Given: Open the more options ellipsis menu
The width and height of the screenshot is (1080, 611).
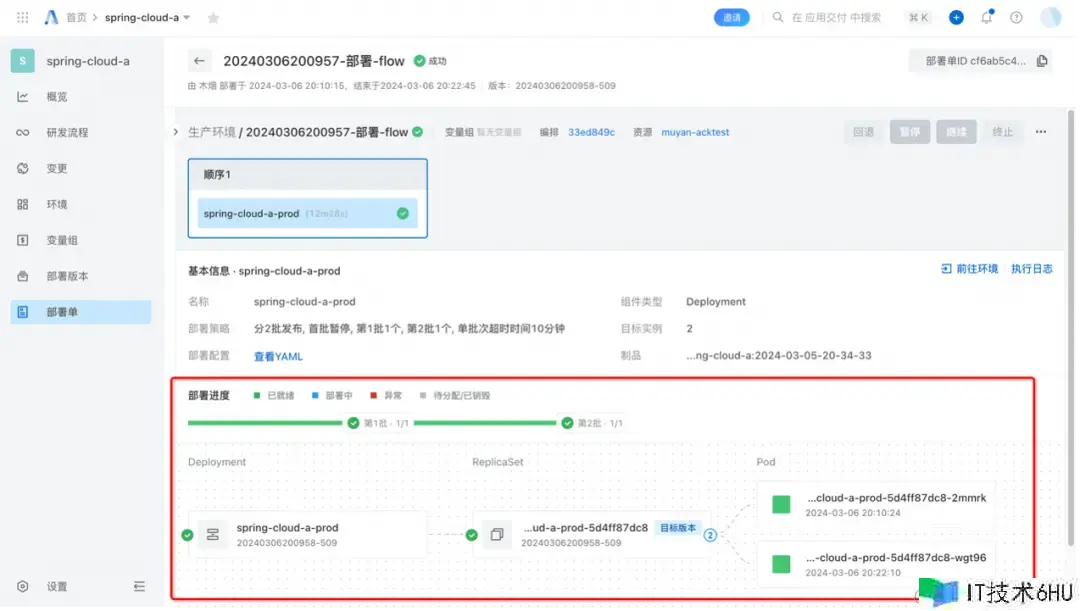Looking at the screenshot, I should 1041,132.
